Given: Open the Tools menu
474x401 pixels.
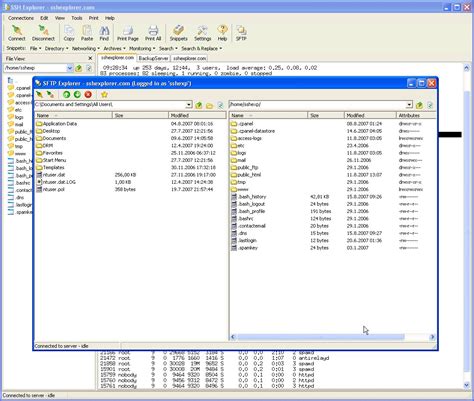Looking at the screenshot, I should click(77, 18).
